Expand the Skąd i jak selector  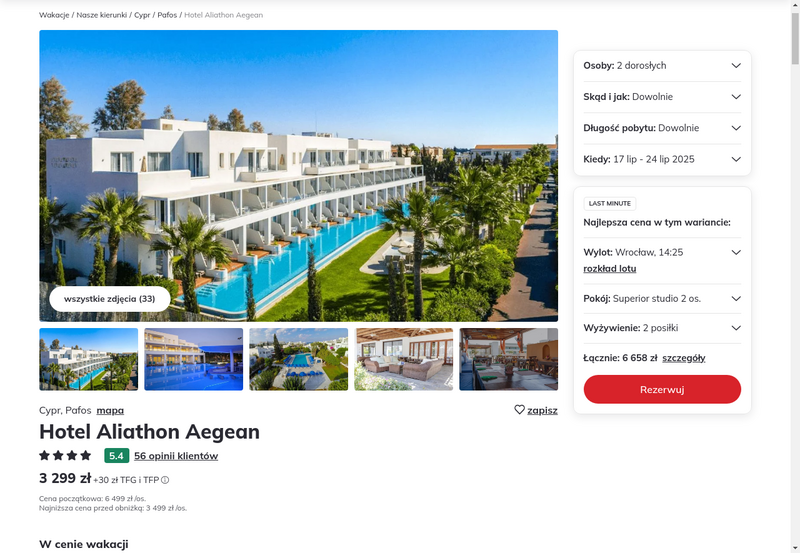662,96
